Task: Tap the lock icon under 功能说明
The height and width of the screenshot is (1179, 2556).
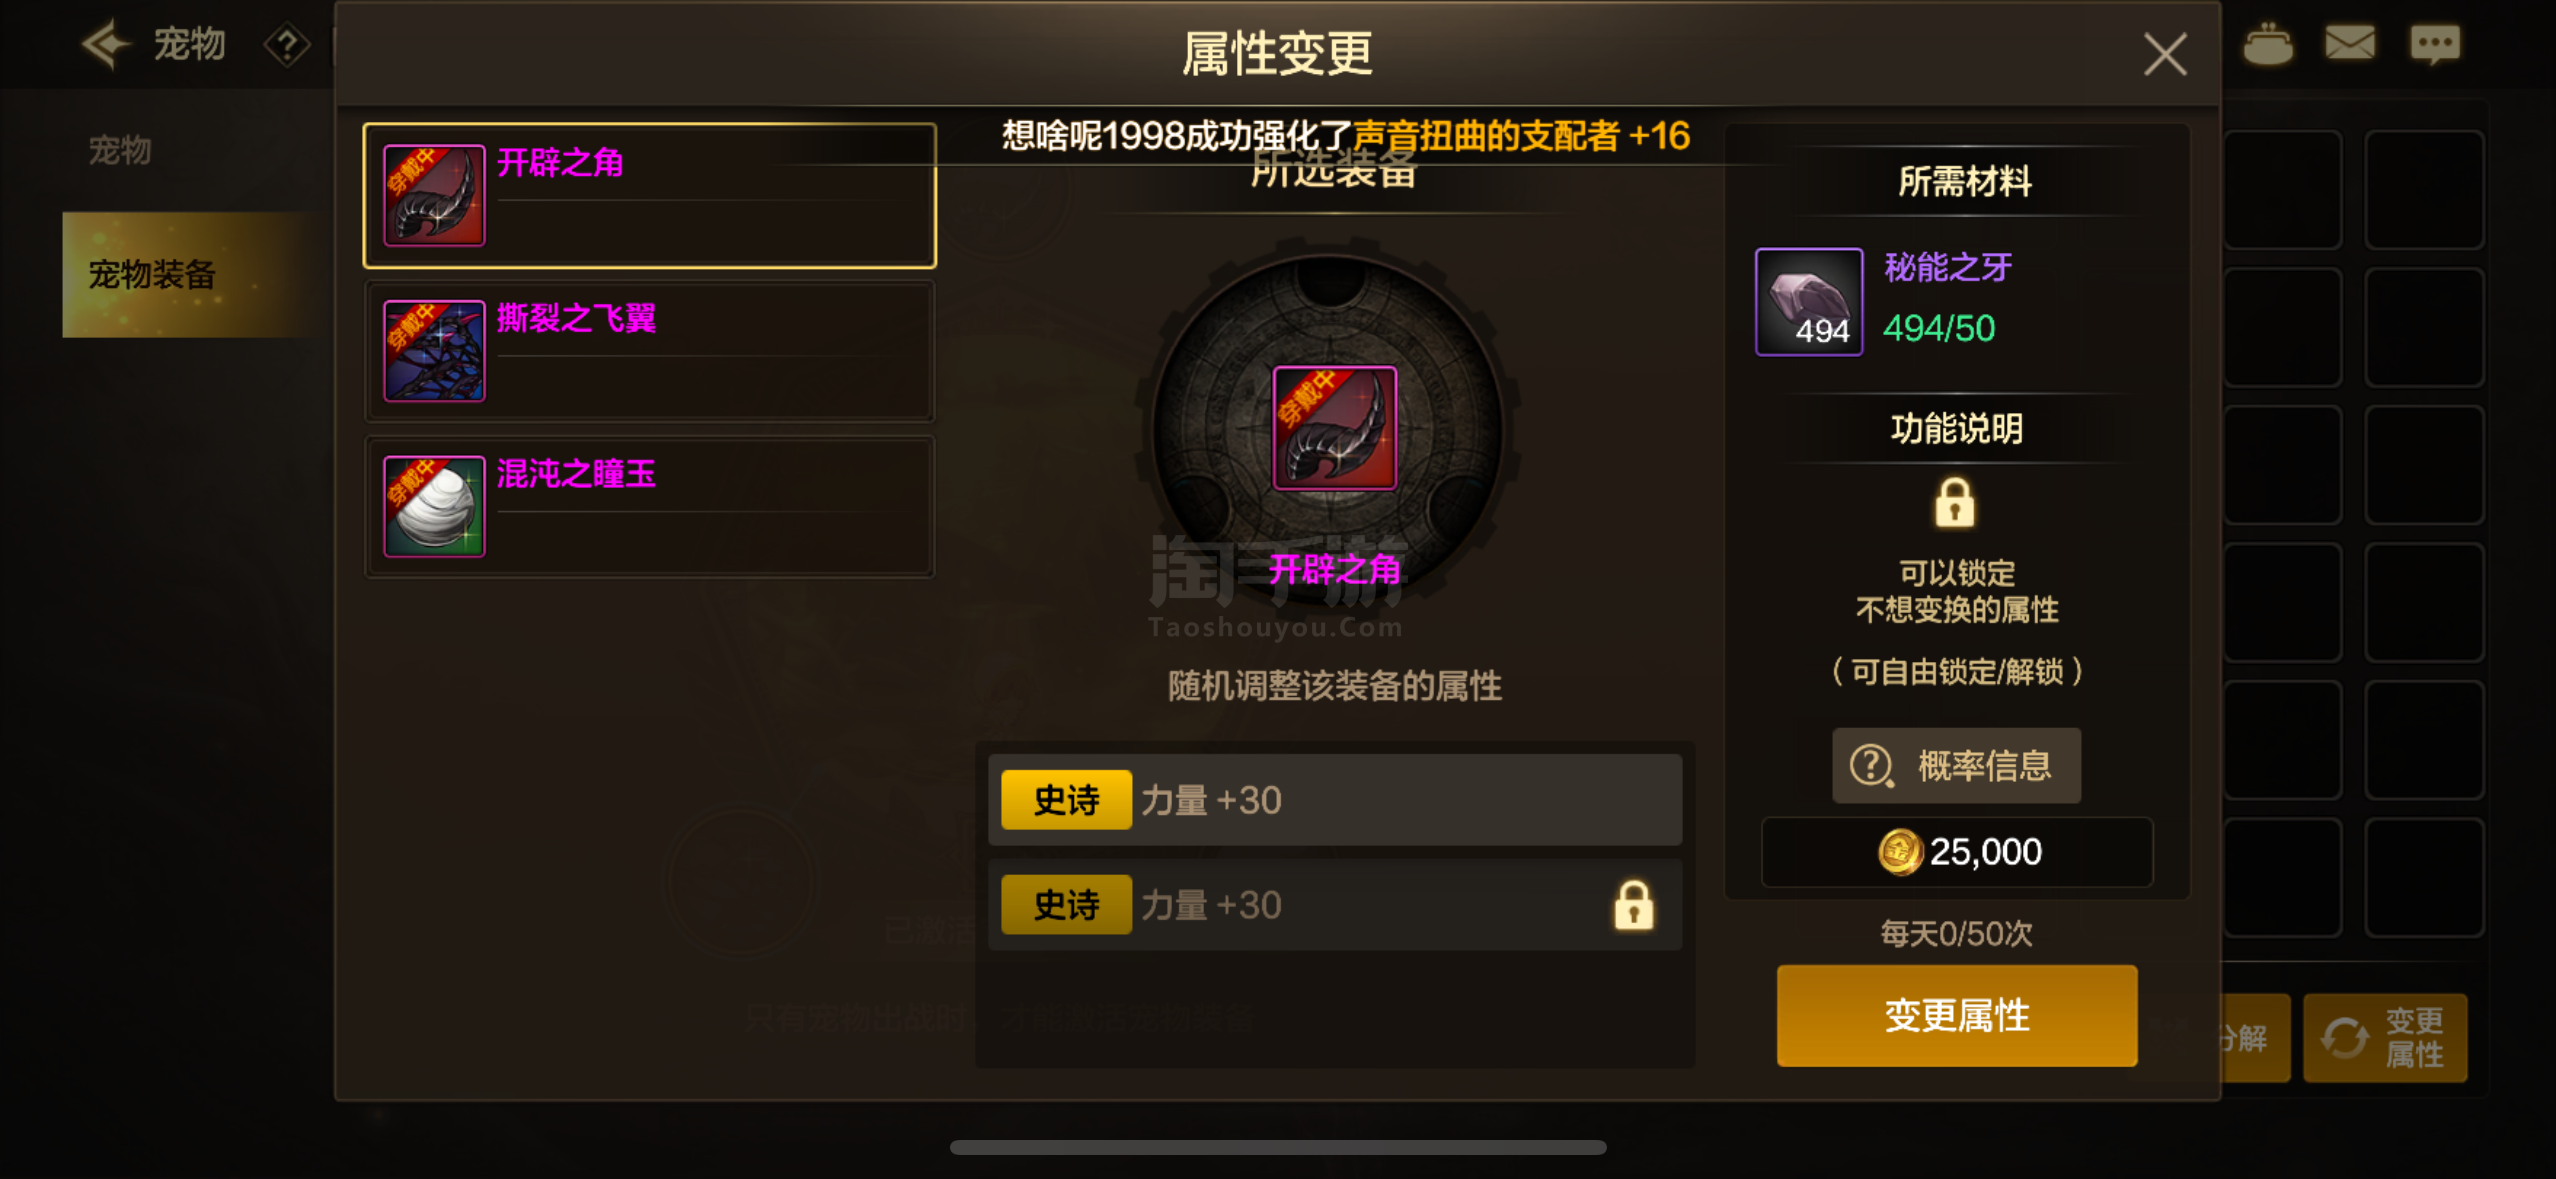Action: pos(1954,503)
